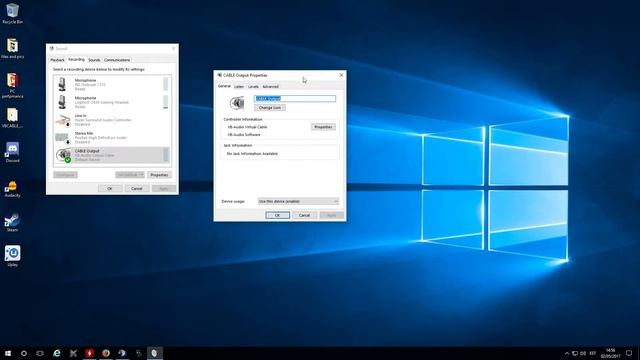Click the CABLE Output speaker icon in Properties
This screenshot has height=360, width=640.
237,103
